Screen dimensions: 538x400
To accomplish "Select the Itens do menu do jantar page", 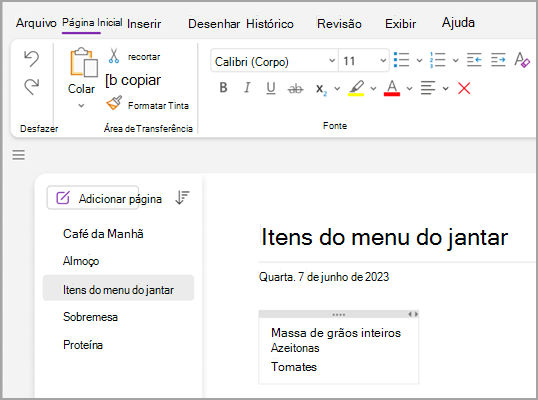I will tap(118, 288).
